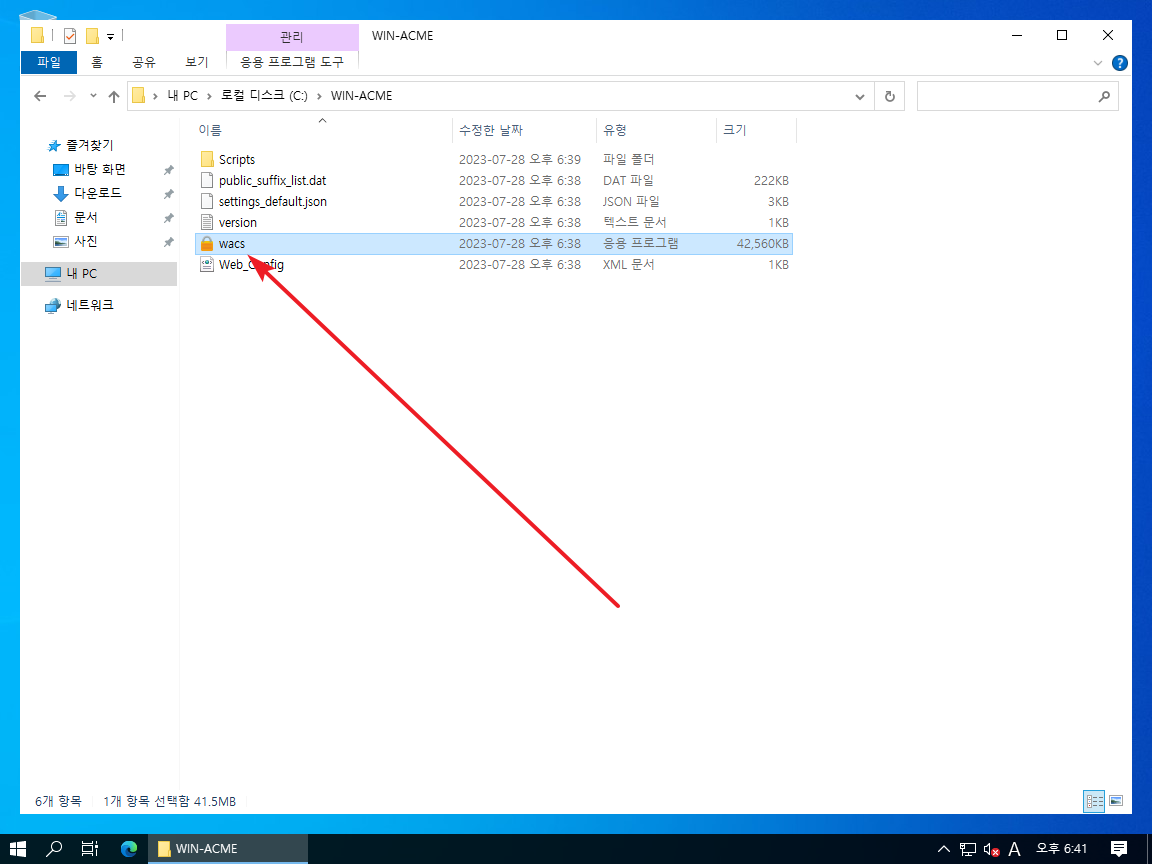Open Customize Quick Access Toolbar dropdown
This screenshot has width=1152, height=864.
pos(110,36)
